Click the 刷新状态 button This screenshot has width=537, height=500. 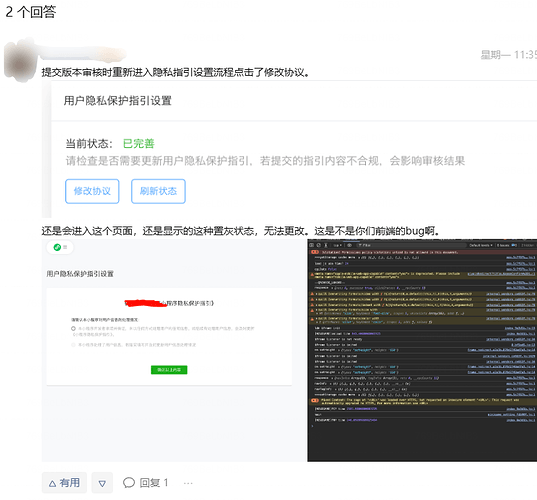(x=158, y=191)
